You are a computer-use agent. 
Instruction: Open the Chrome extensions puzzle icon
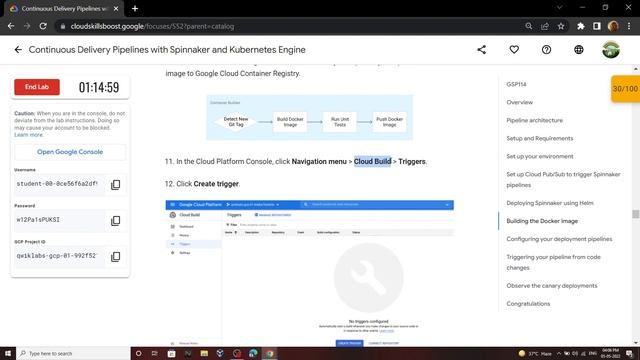580,26
